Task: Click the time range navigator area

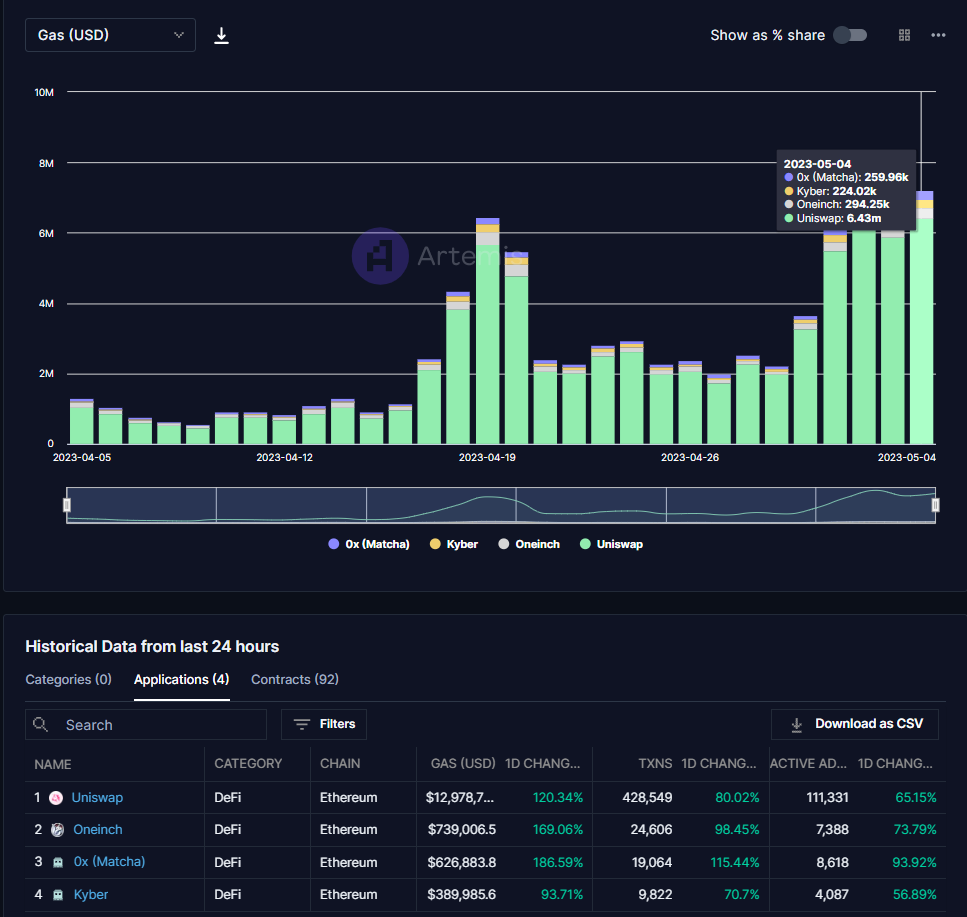Action: 501,505
